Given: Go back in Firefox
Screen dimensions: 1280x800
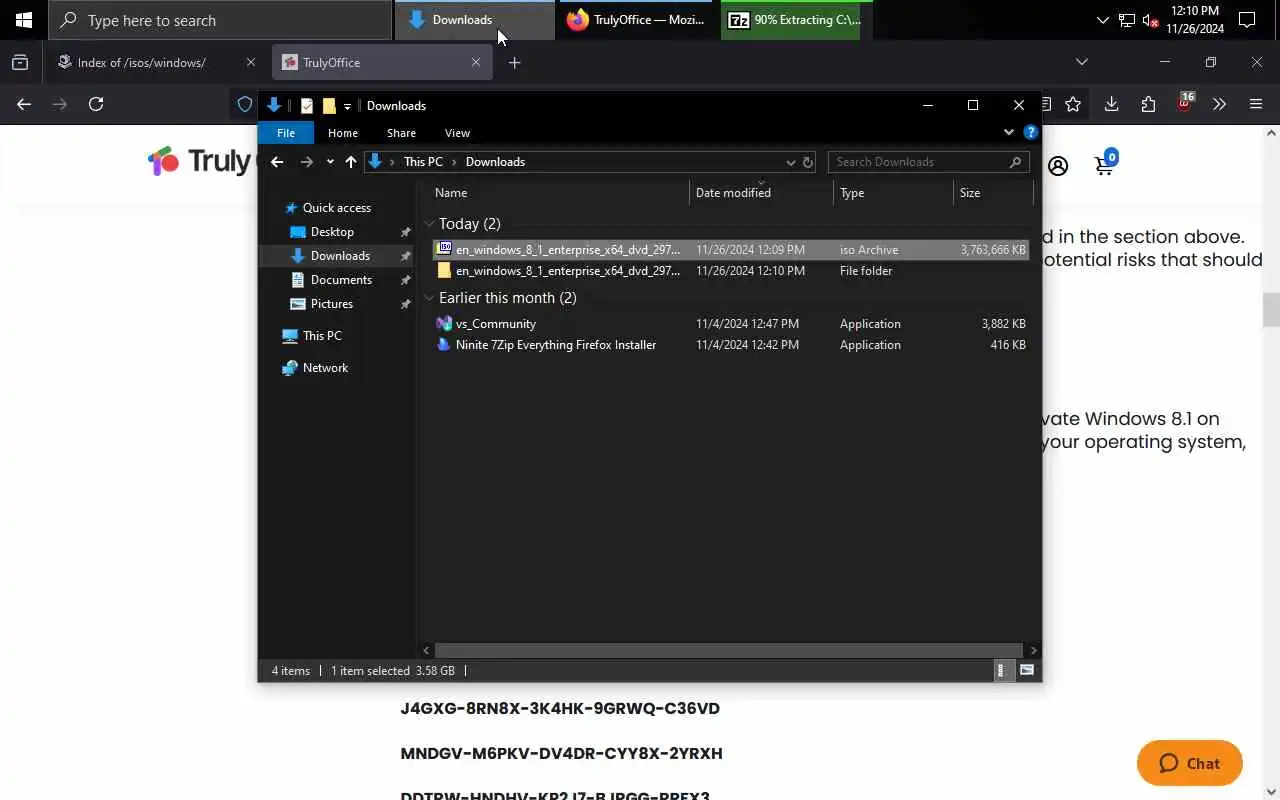Looking at the screenshot, I should tap(24, 104).
